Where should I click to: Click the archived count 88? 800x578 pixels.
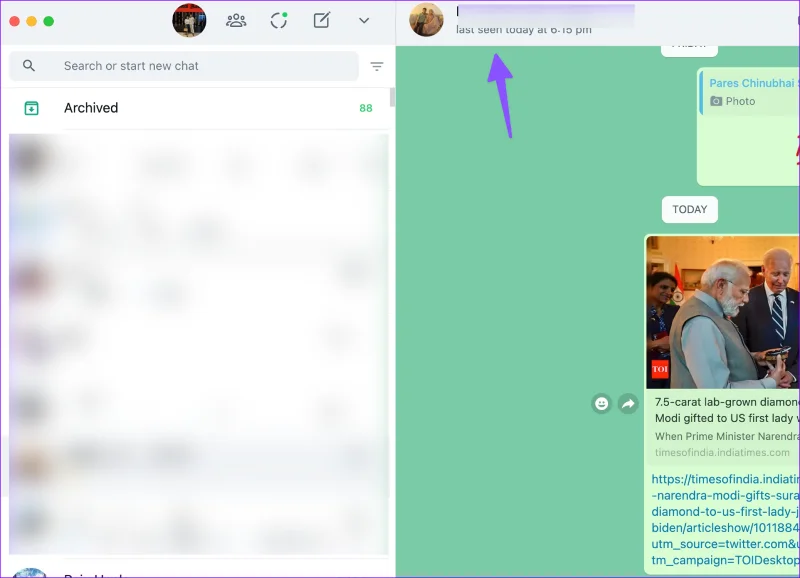[366, 108]
